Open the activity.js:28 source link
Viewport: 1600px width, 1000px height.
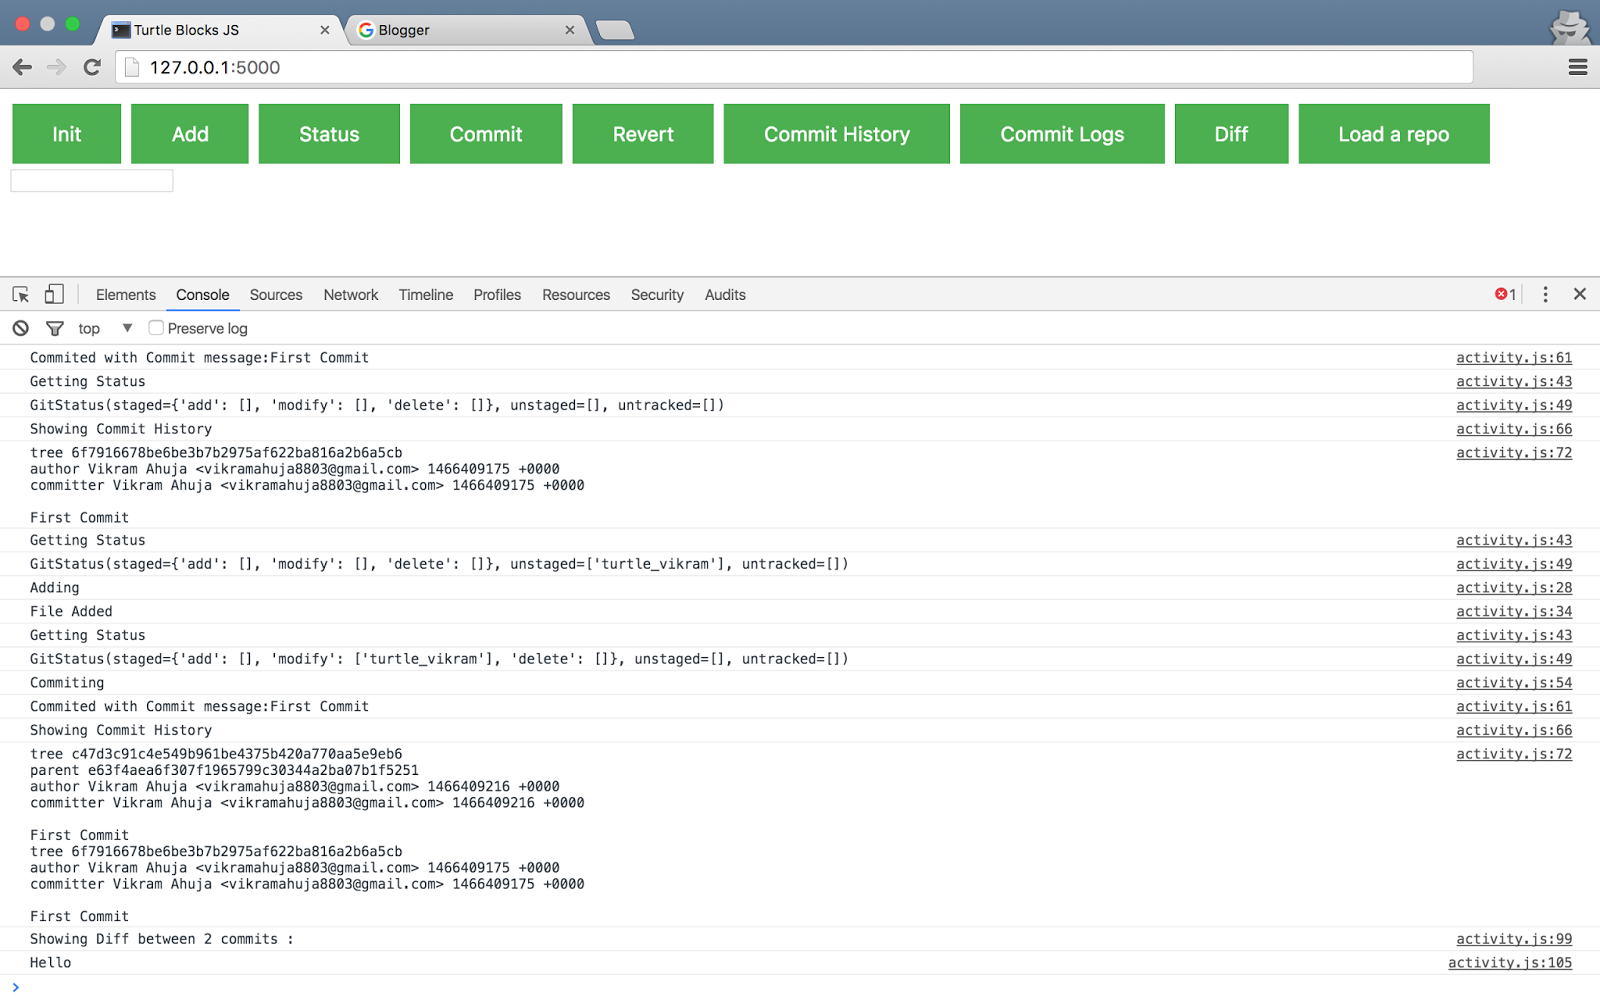click(1514, 588)
